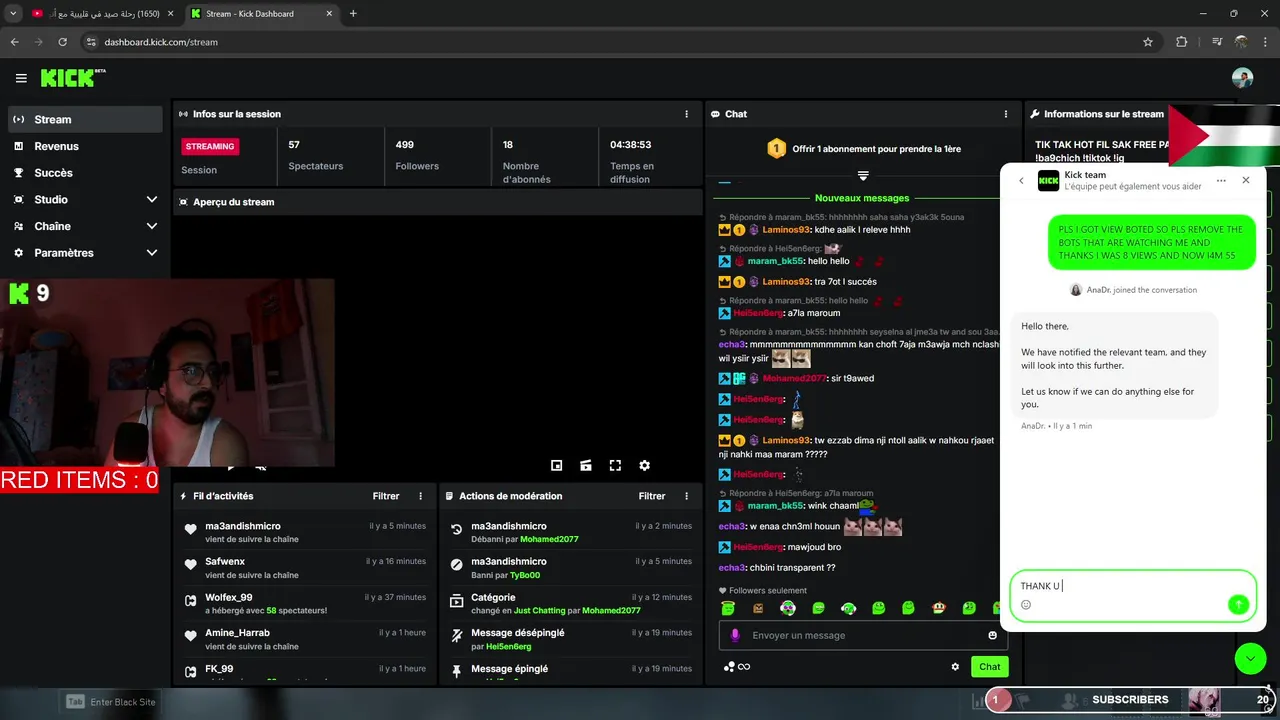1280x720 pixels.
Task: Open the Chat panel three-dot options menu
Action: point(1006,114)
